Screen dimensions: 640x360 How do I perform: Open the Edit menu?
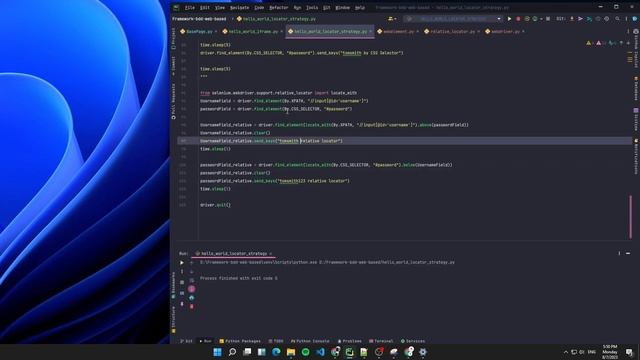tap(204, 7)
